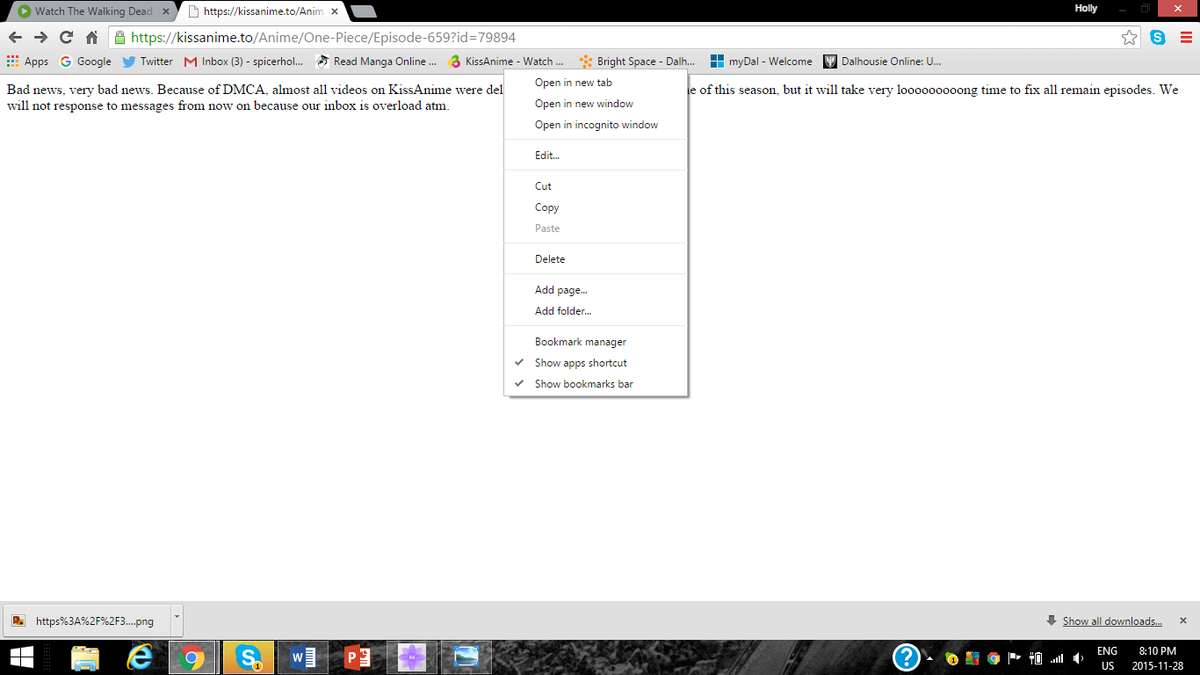
Task: Open the Gmail Inbox (3) bookmark
Action: (243, 61)
